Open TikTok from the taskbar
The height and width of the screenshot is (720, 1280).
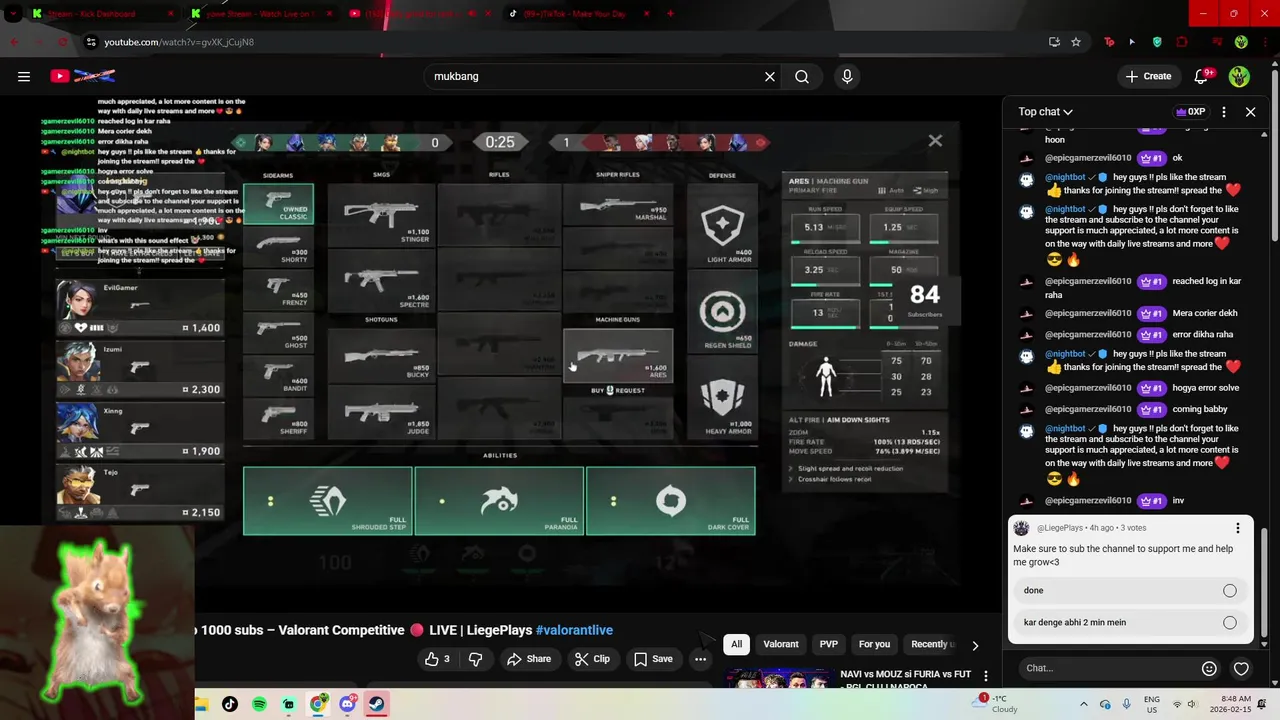[230, 704]
